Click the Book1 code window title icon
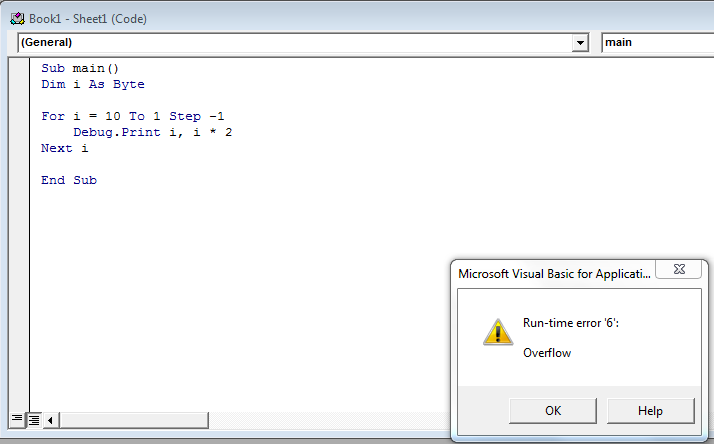Screen dimensions: 714x444 coord(17,19)
